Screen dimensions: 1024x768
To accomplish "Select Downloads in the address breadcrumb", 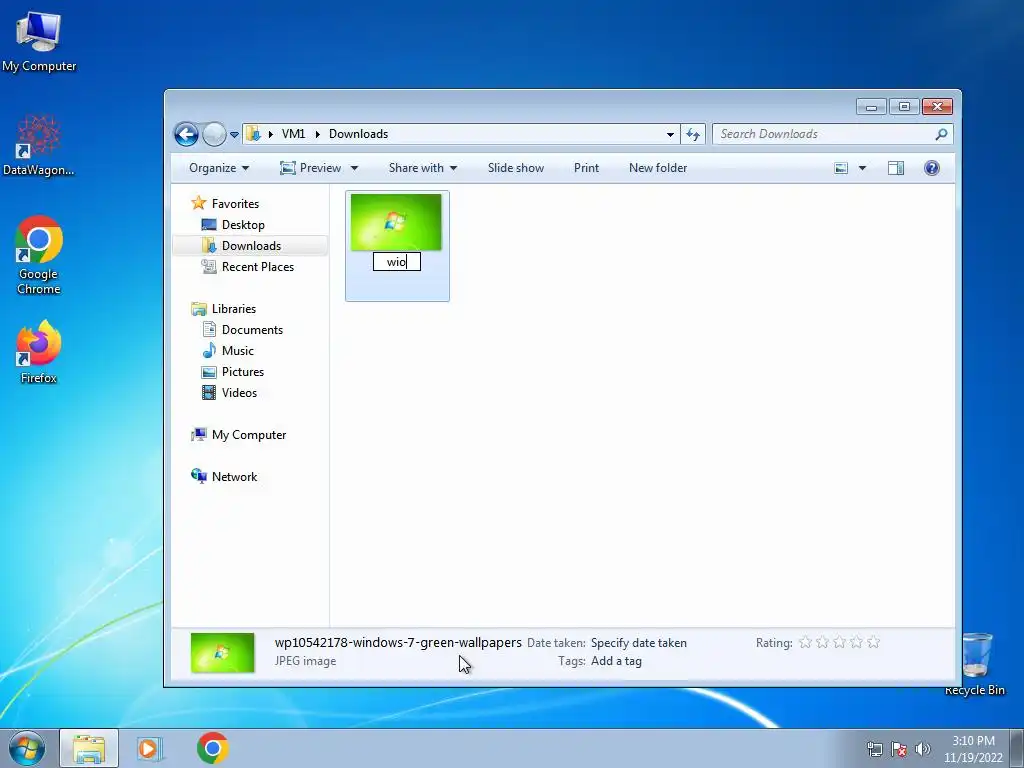I will pos(359,134).
